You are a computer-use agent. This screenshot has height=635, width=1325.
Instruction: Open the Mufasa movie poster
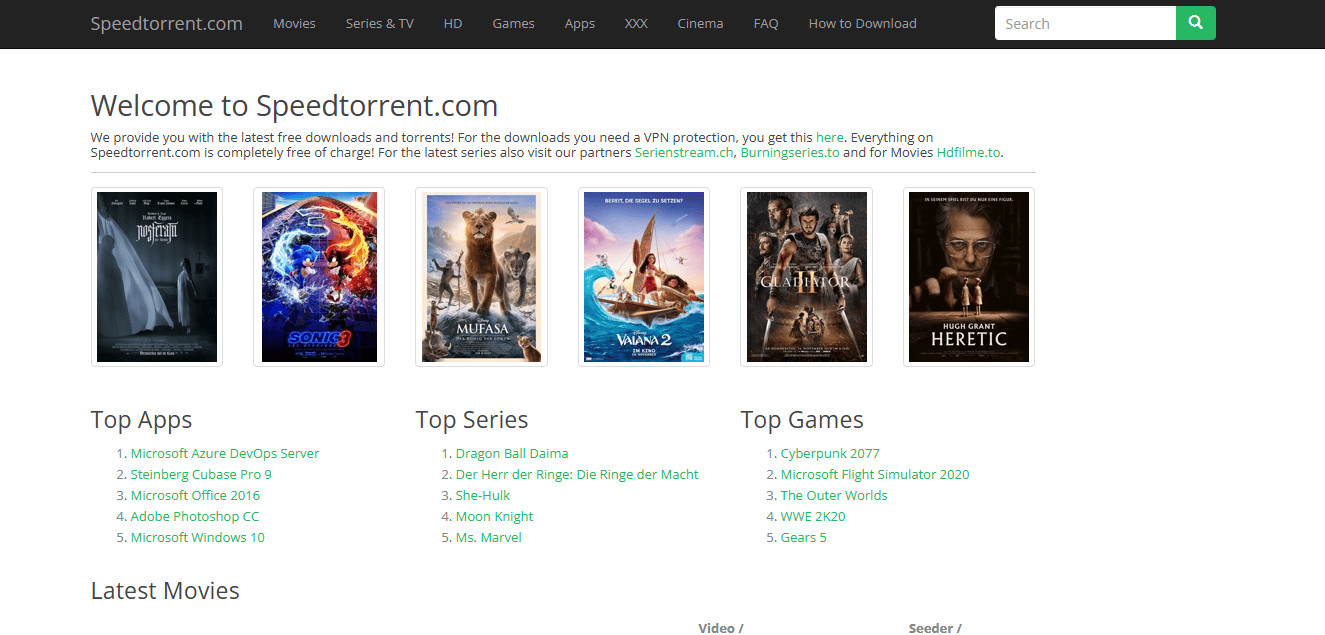481,276
